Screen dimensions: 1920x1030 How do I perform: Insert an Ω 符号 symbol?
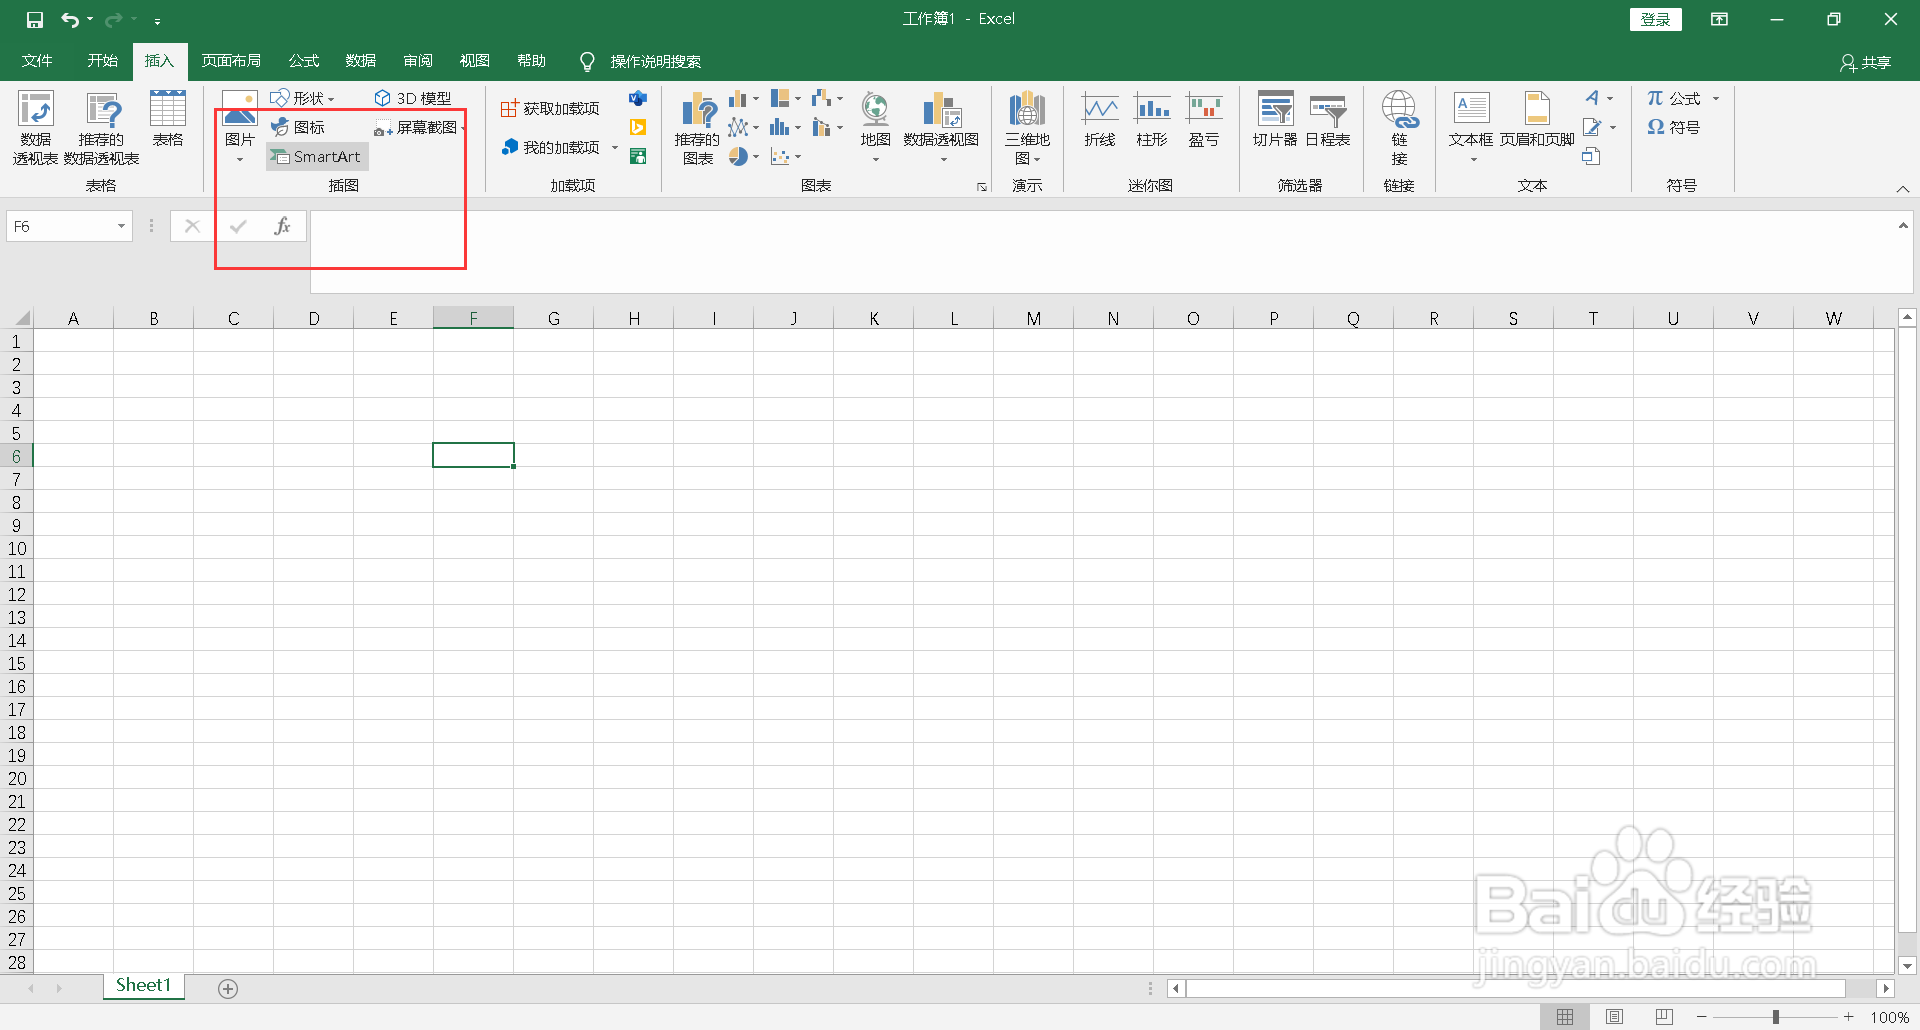click(x=1674, y=127)
